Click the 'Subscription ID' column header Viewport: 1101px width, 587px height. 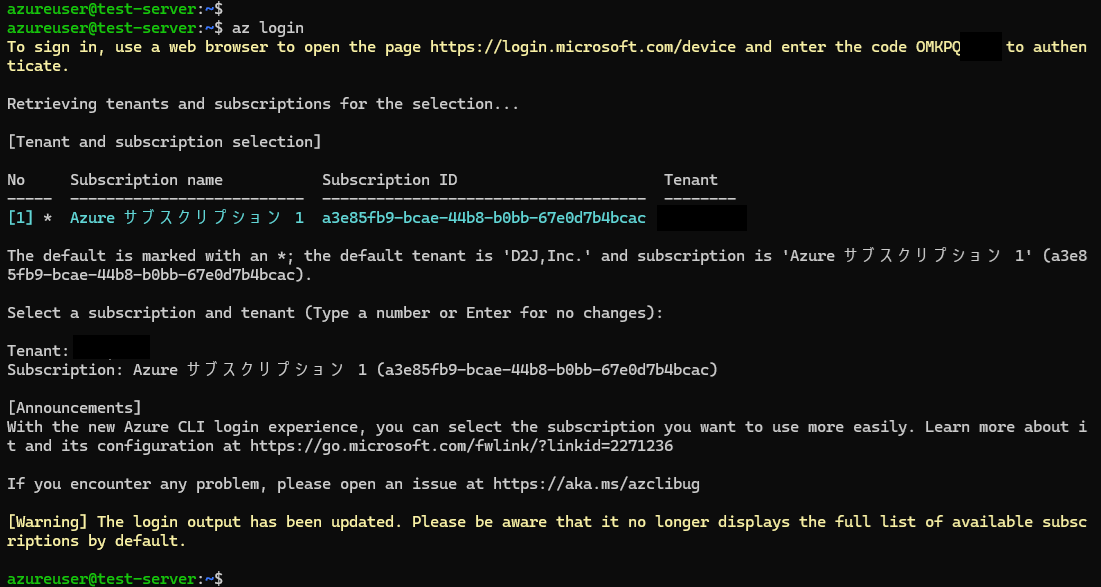(x=390, y=180)
